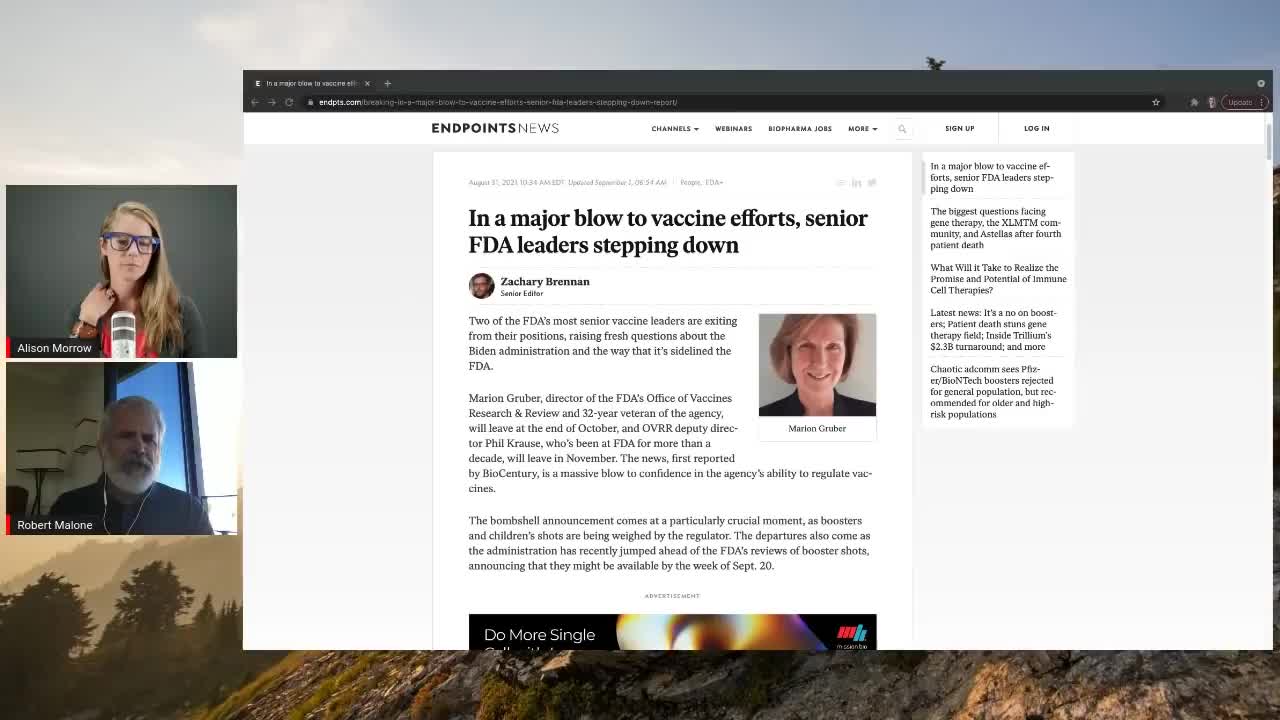
Task: Click the 'Senior Editor' title text
Action: pos(522,294)
